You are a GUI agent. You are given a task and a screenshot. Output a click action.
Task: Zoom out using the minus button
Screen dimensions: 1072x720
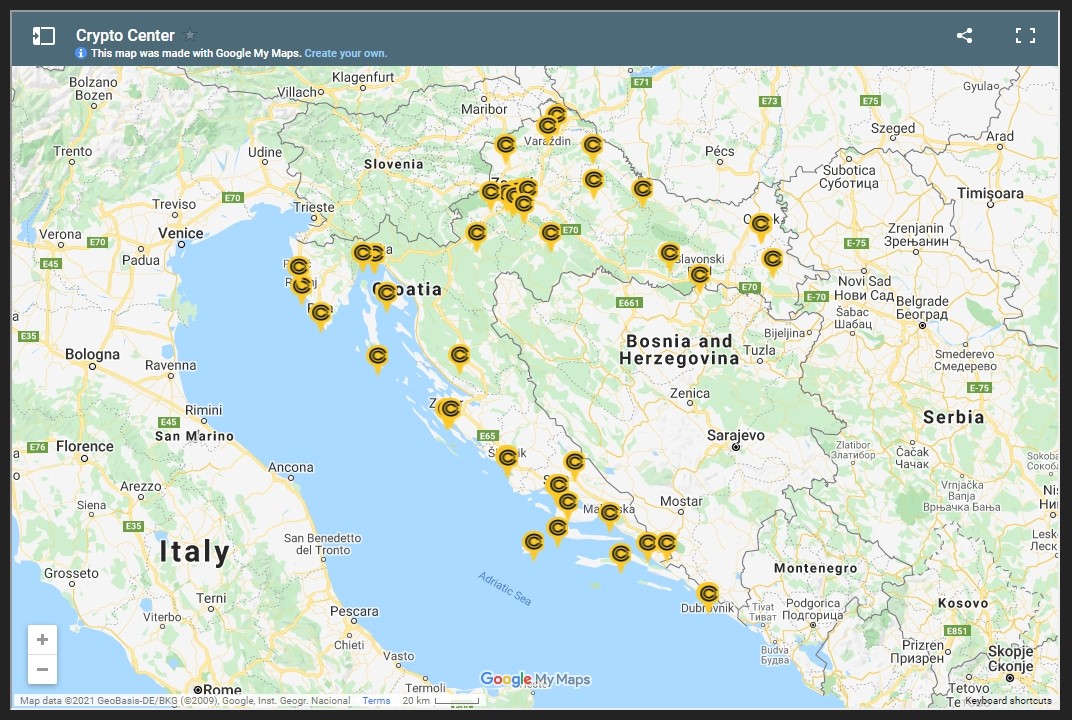pos(42,669)
